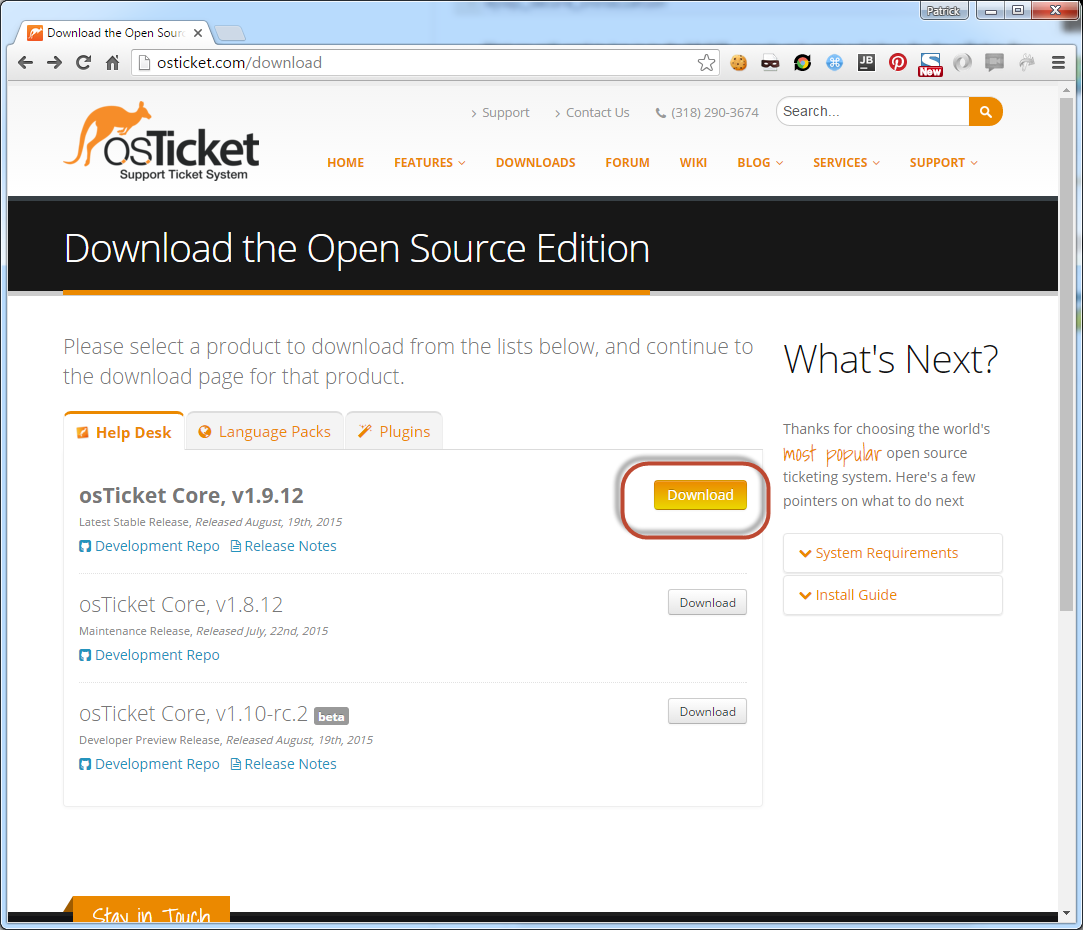The height and width of the screenshot is (930, 1083).
Task: Expand the FEATURES dropdown menu
Action: tap(430, 162)
